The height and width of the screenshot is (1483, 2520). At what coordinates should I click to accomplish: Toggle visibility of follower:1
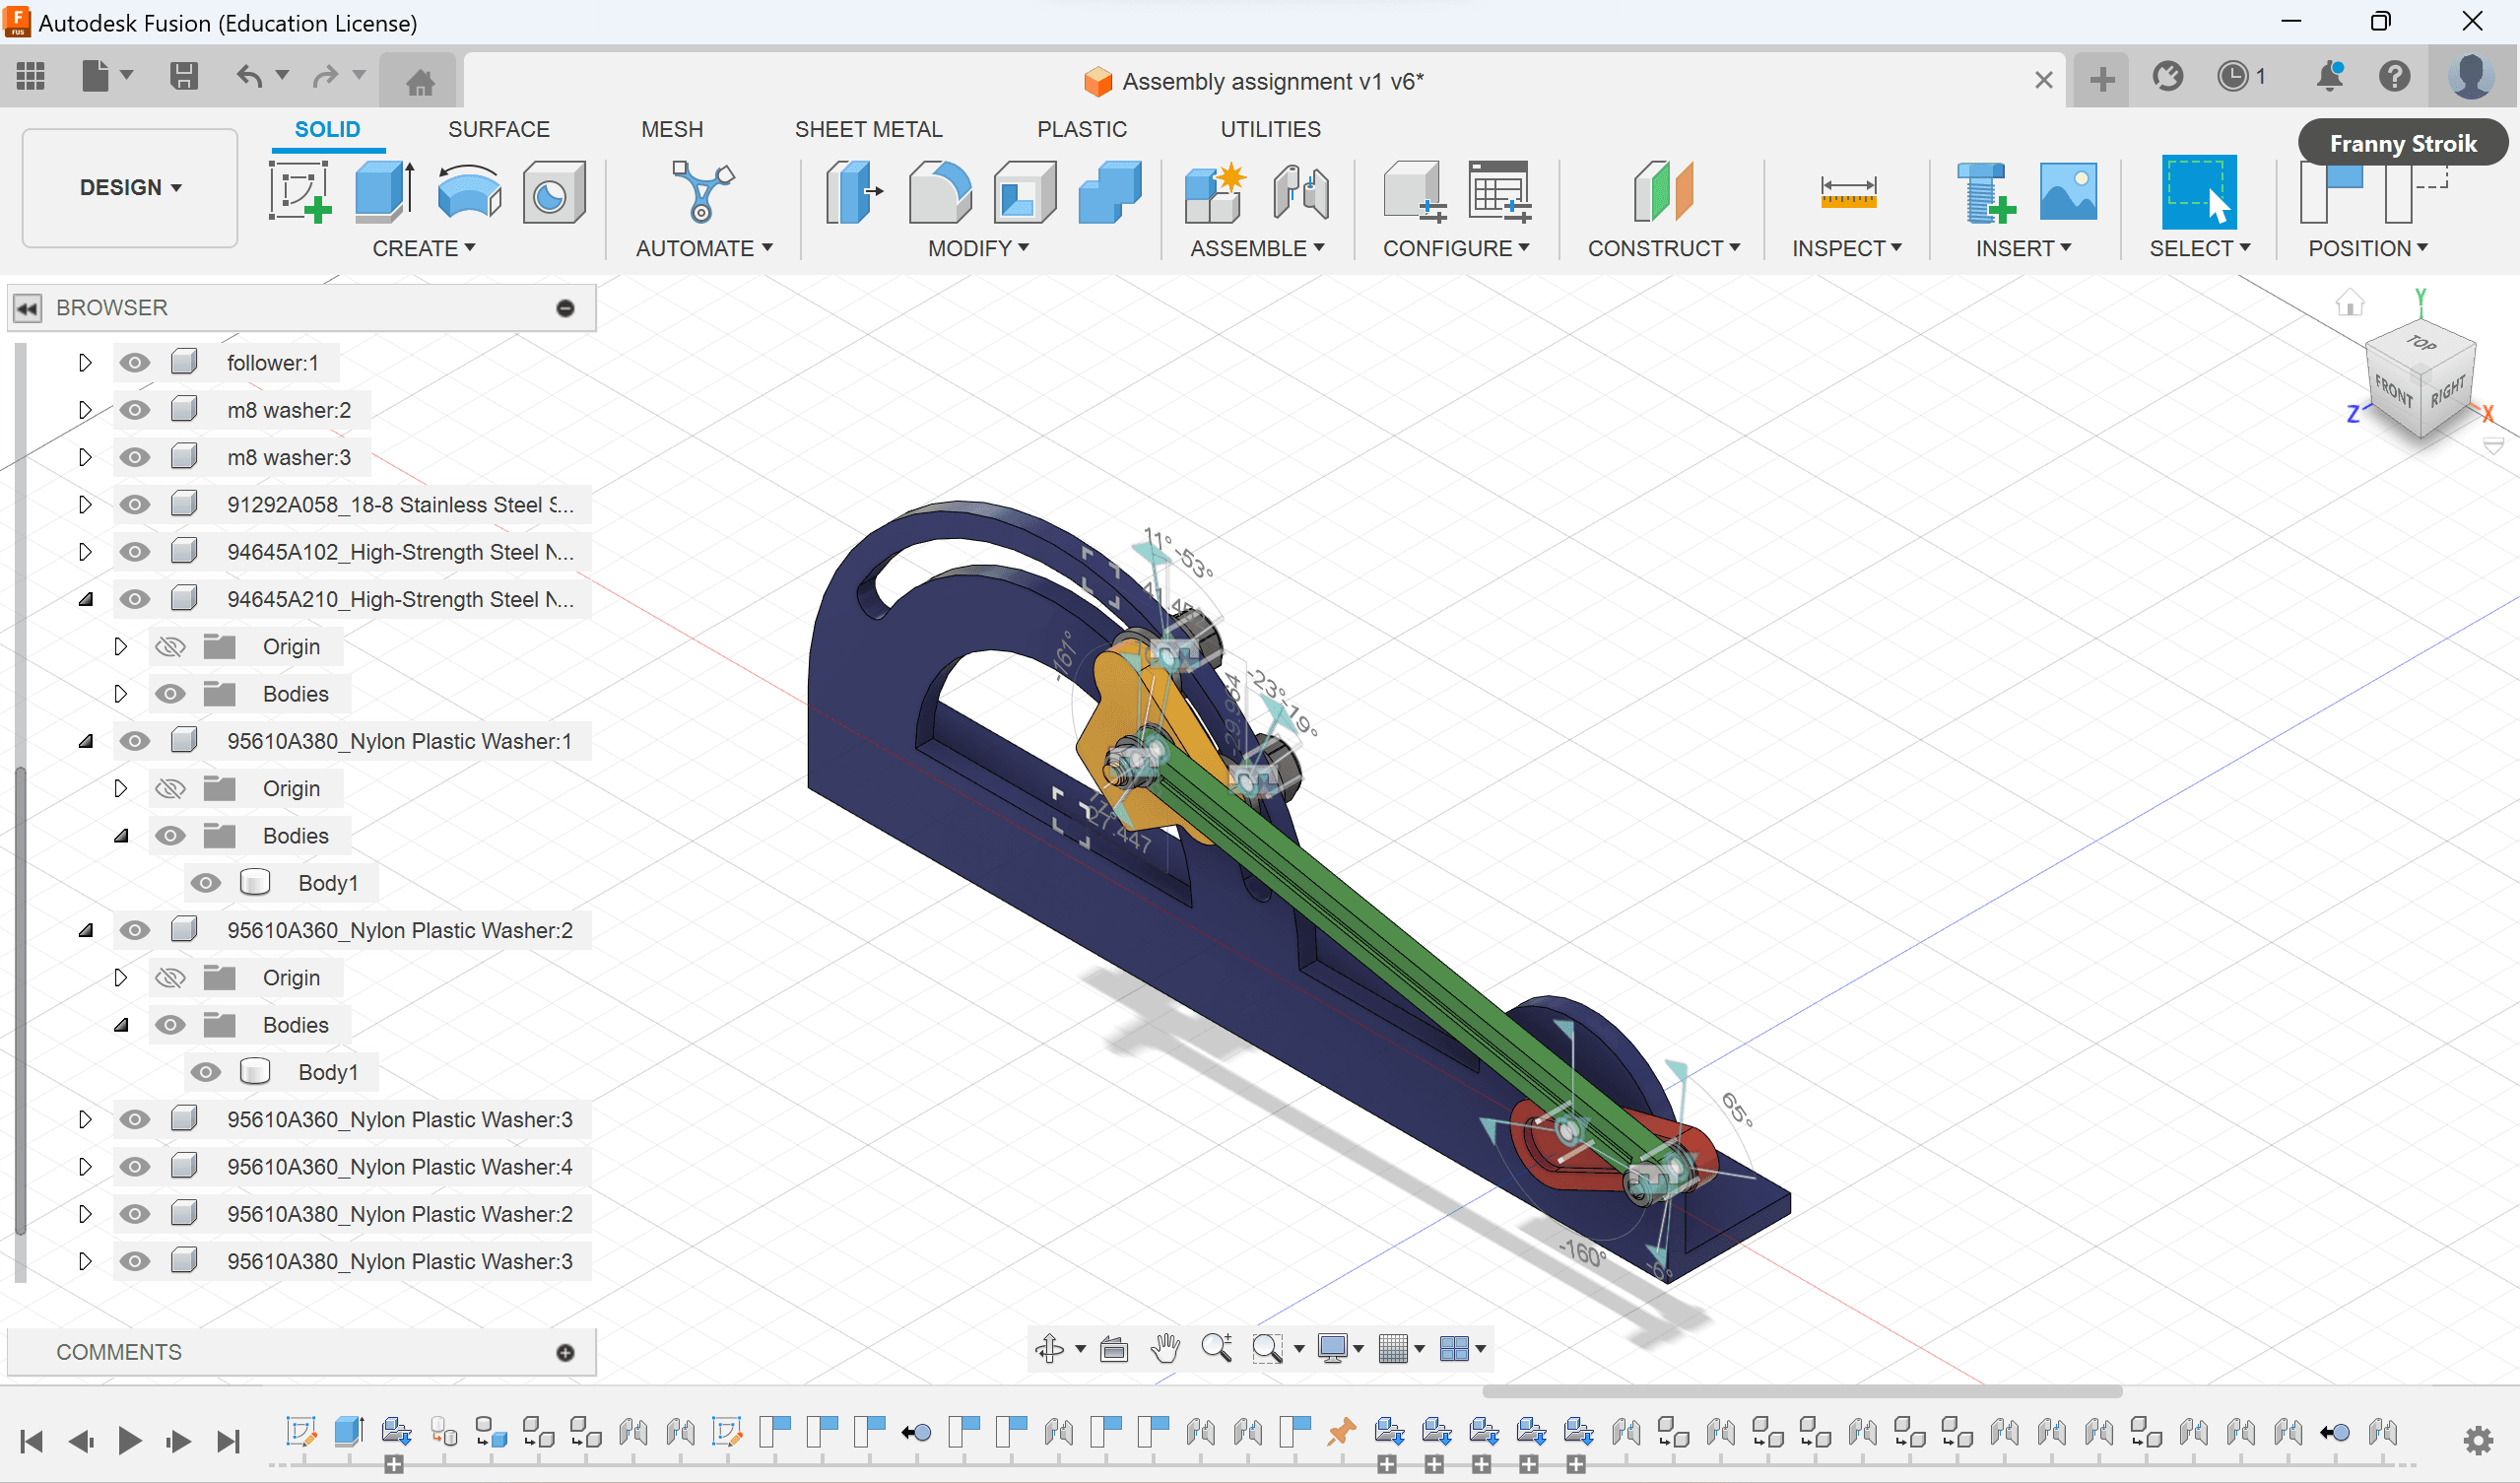[x=135, y=362]
